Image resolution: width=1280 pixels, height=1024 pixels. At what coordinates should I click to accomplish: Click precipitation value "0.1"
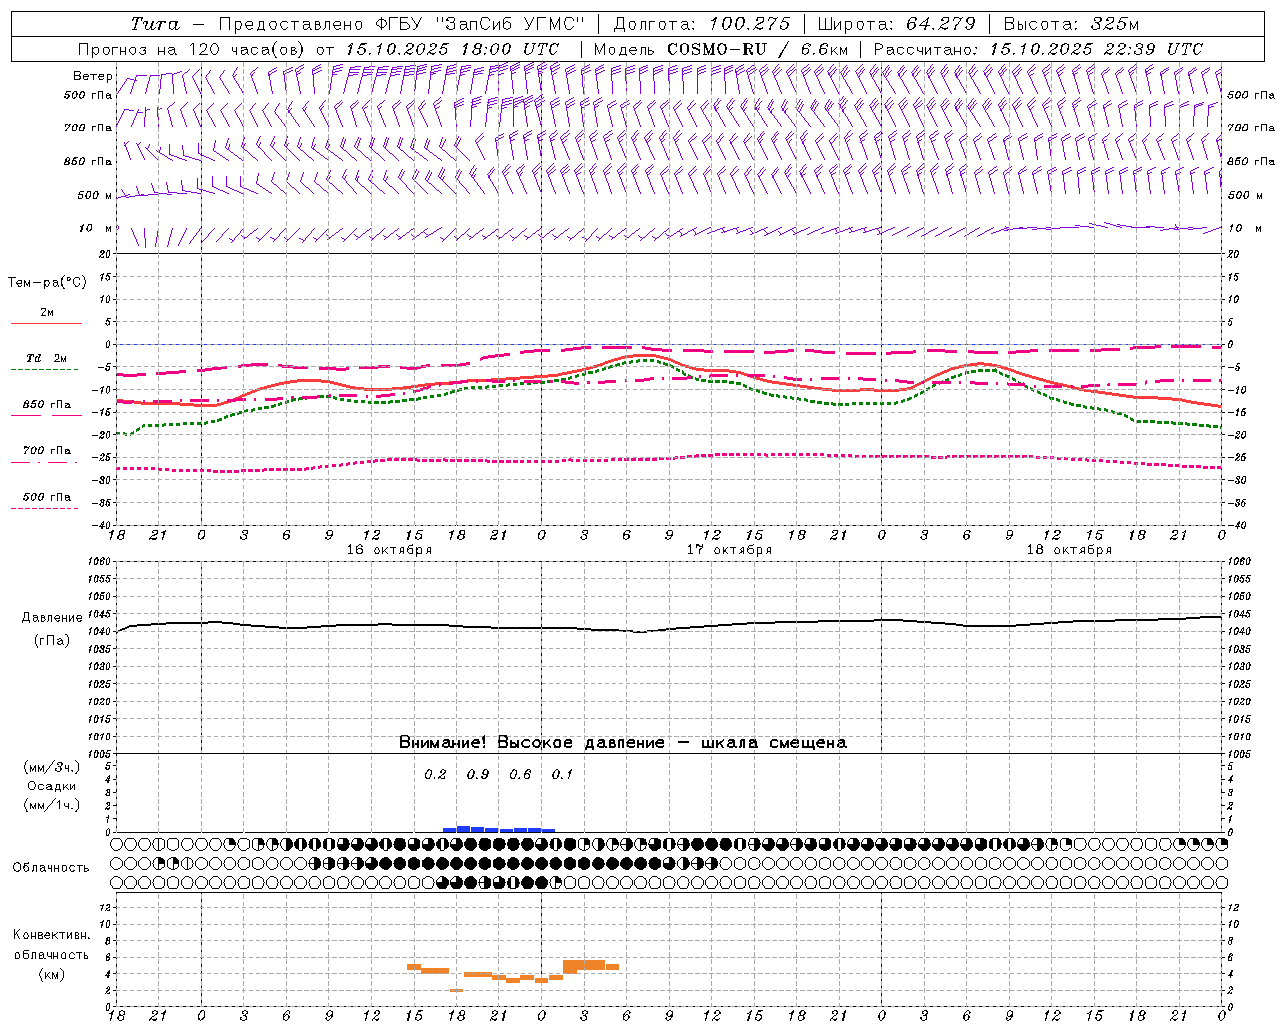click(562, 774)
